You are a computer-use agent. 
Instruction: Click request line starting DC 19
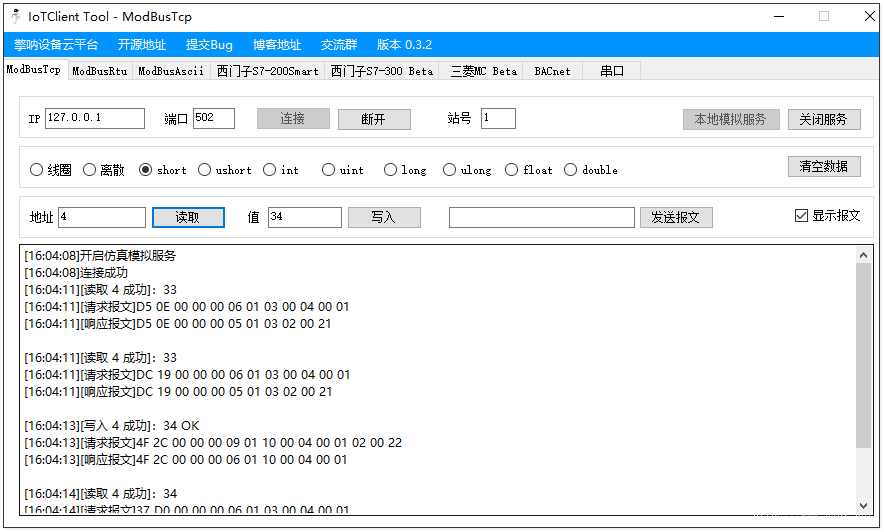(187, 375)
